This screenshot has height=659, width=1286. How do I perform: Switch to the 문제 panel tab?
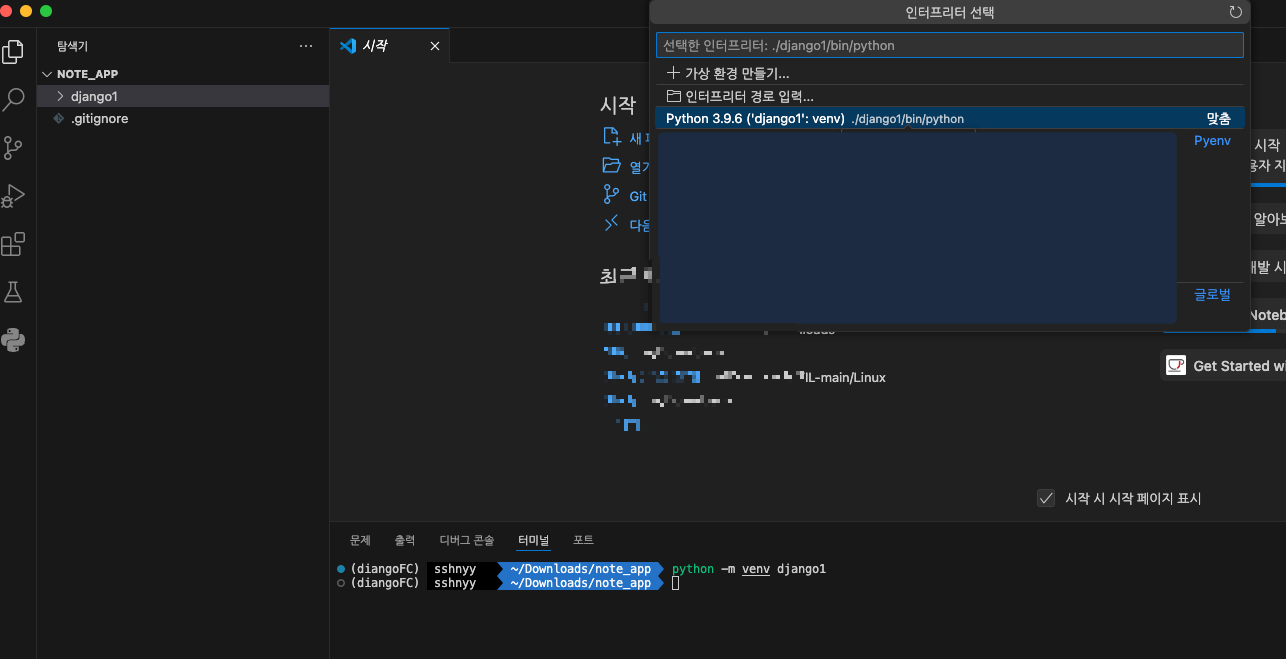[x=360, y=540]
